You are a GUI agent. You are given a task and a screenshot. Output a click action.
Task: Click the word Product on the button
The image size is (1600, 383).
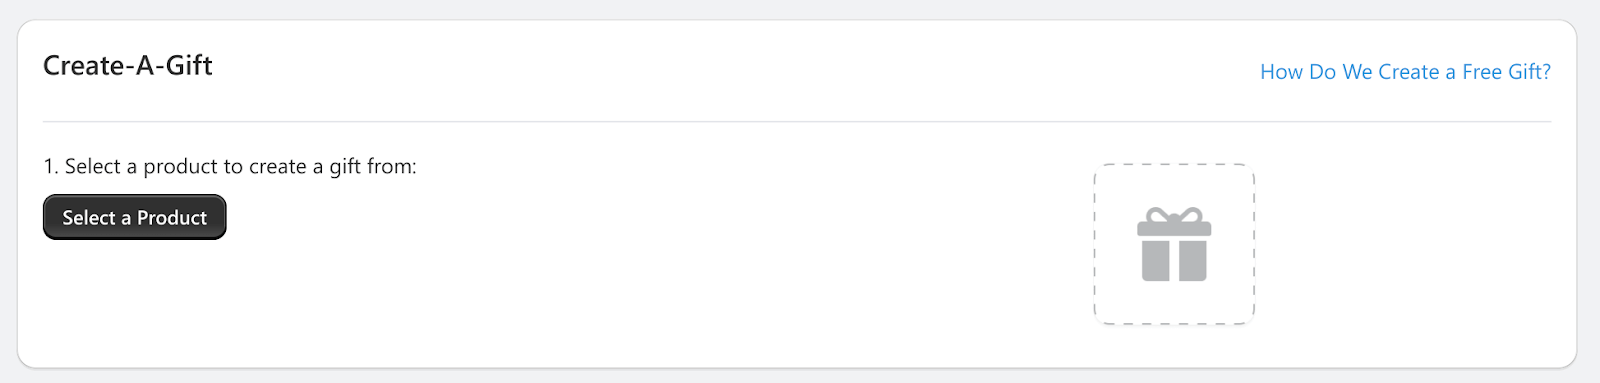[172, 217]
